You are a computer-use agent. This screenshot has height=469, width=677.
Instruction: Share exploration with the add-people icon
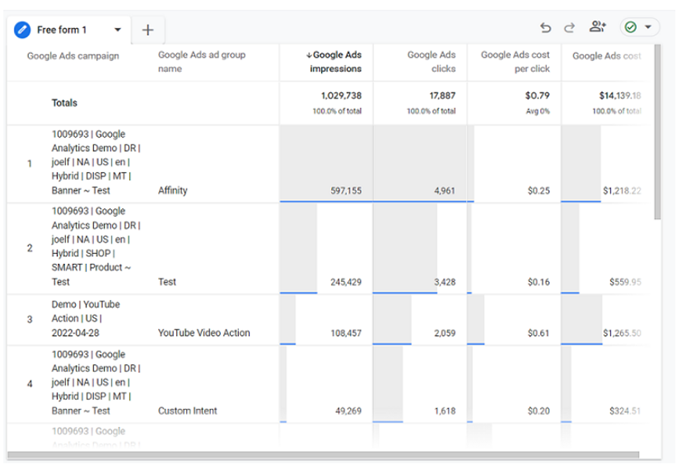(x=598, y=27)
